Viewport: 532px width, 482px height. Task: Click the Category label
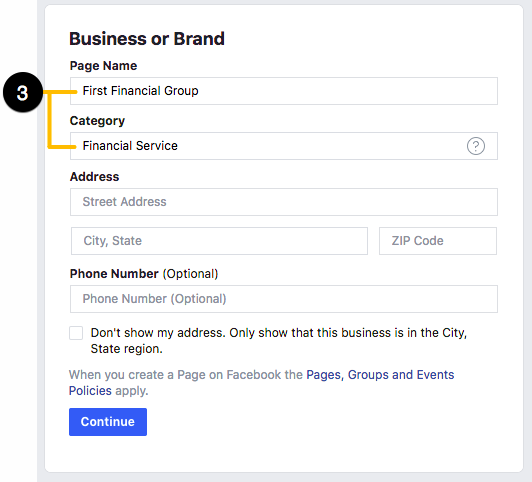pyautogui.click(x=97, y=121)
